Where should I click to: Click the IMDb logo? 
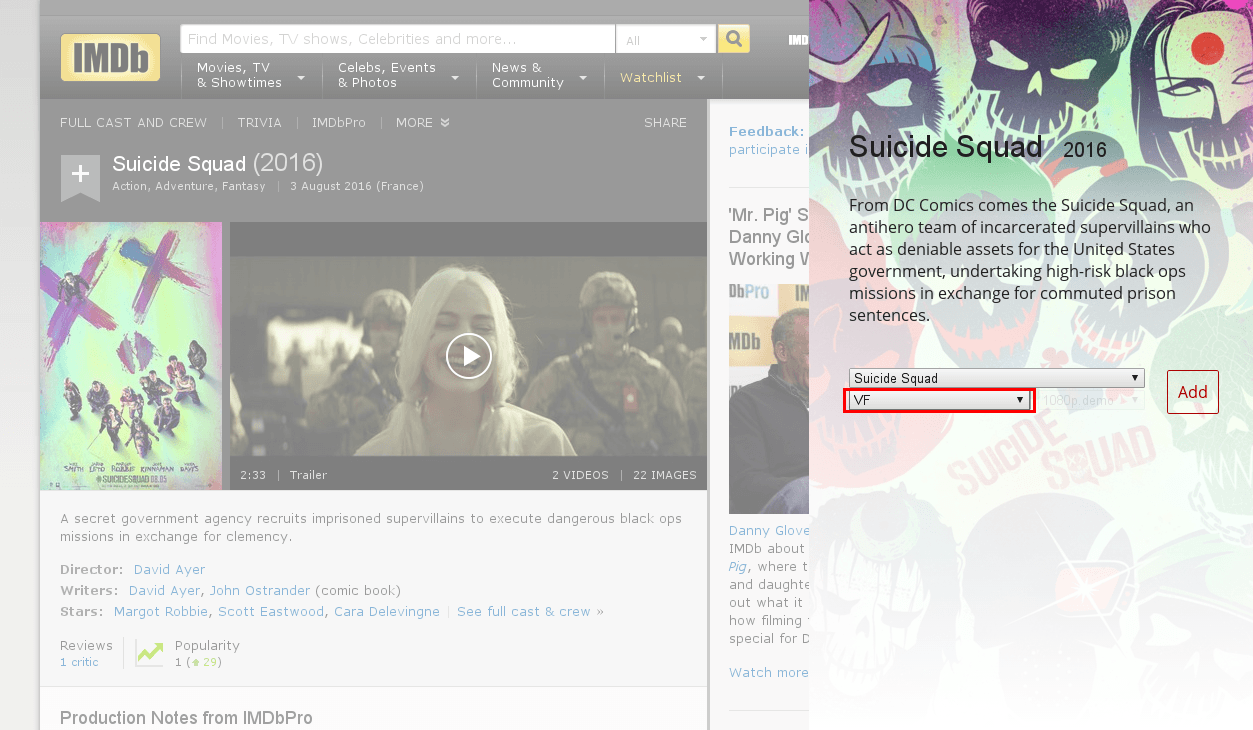(x=110, y=57)
